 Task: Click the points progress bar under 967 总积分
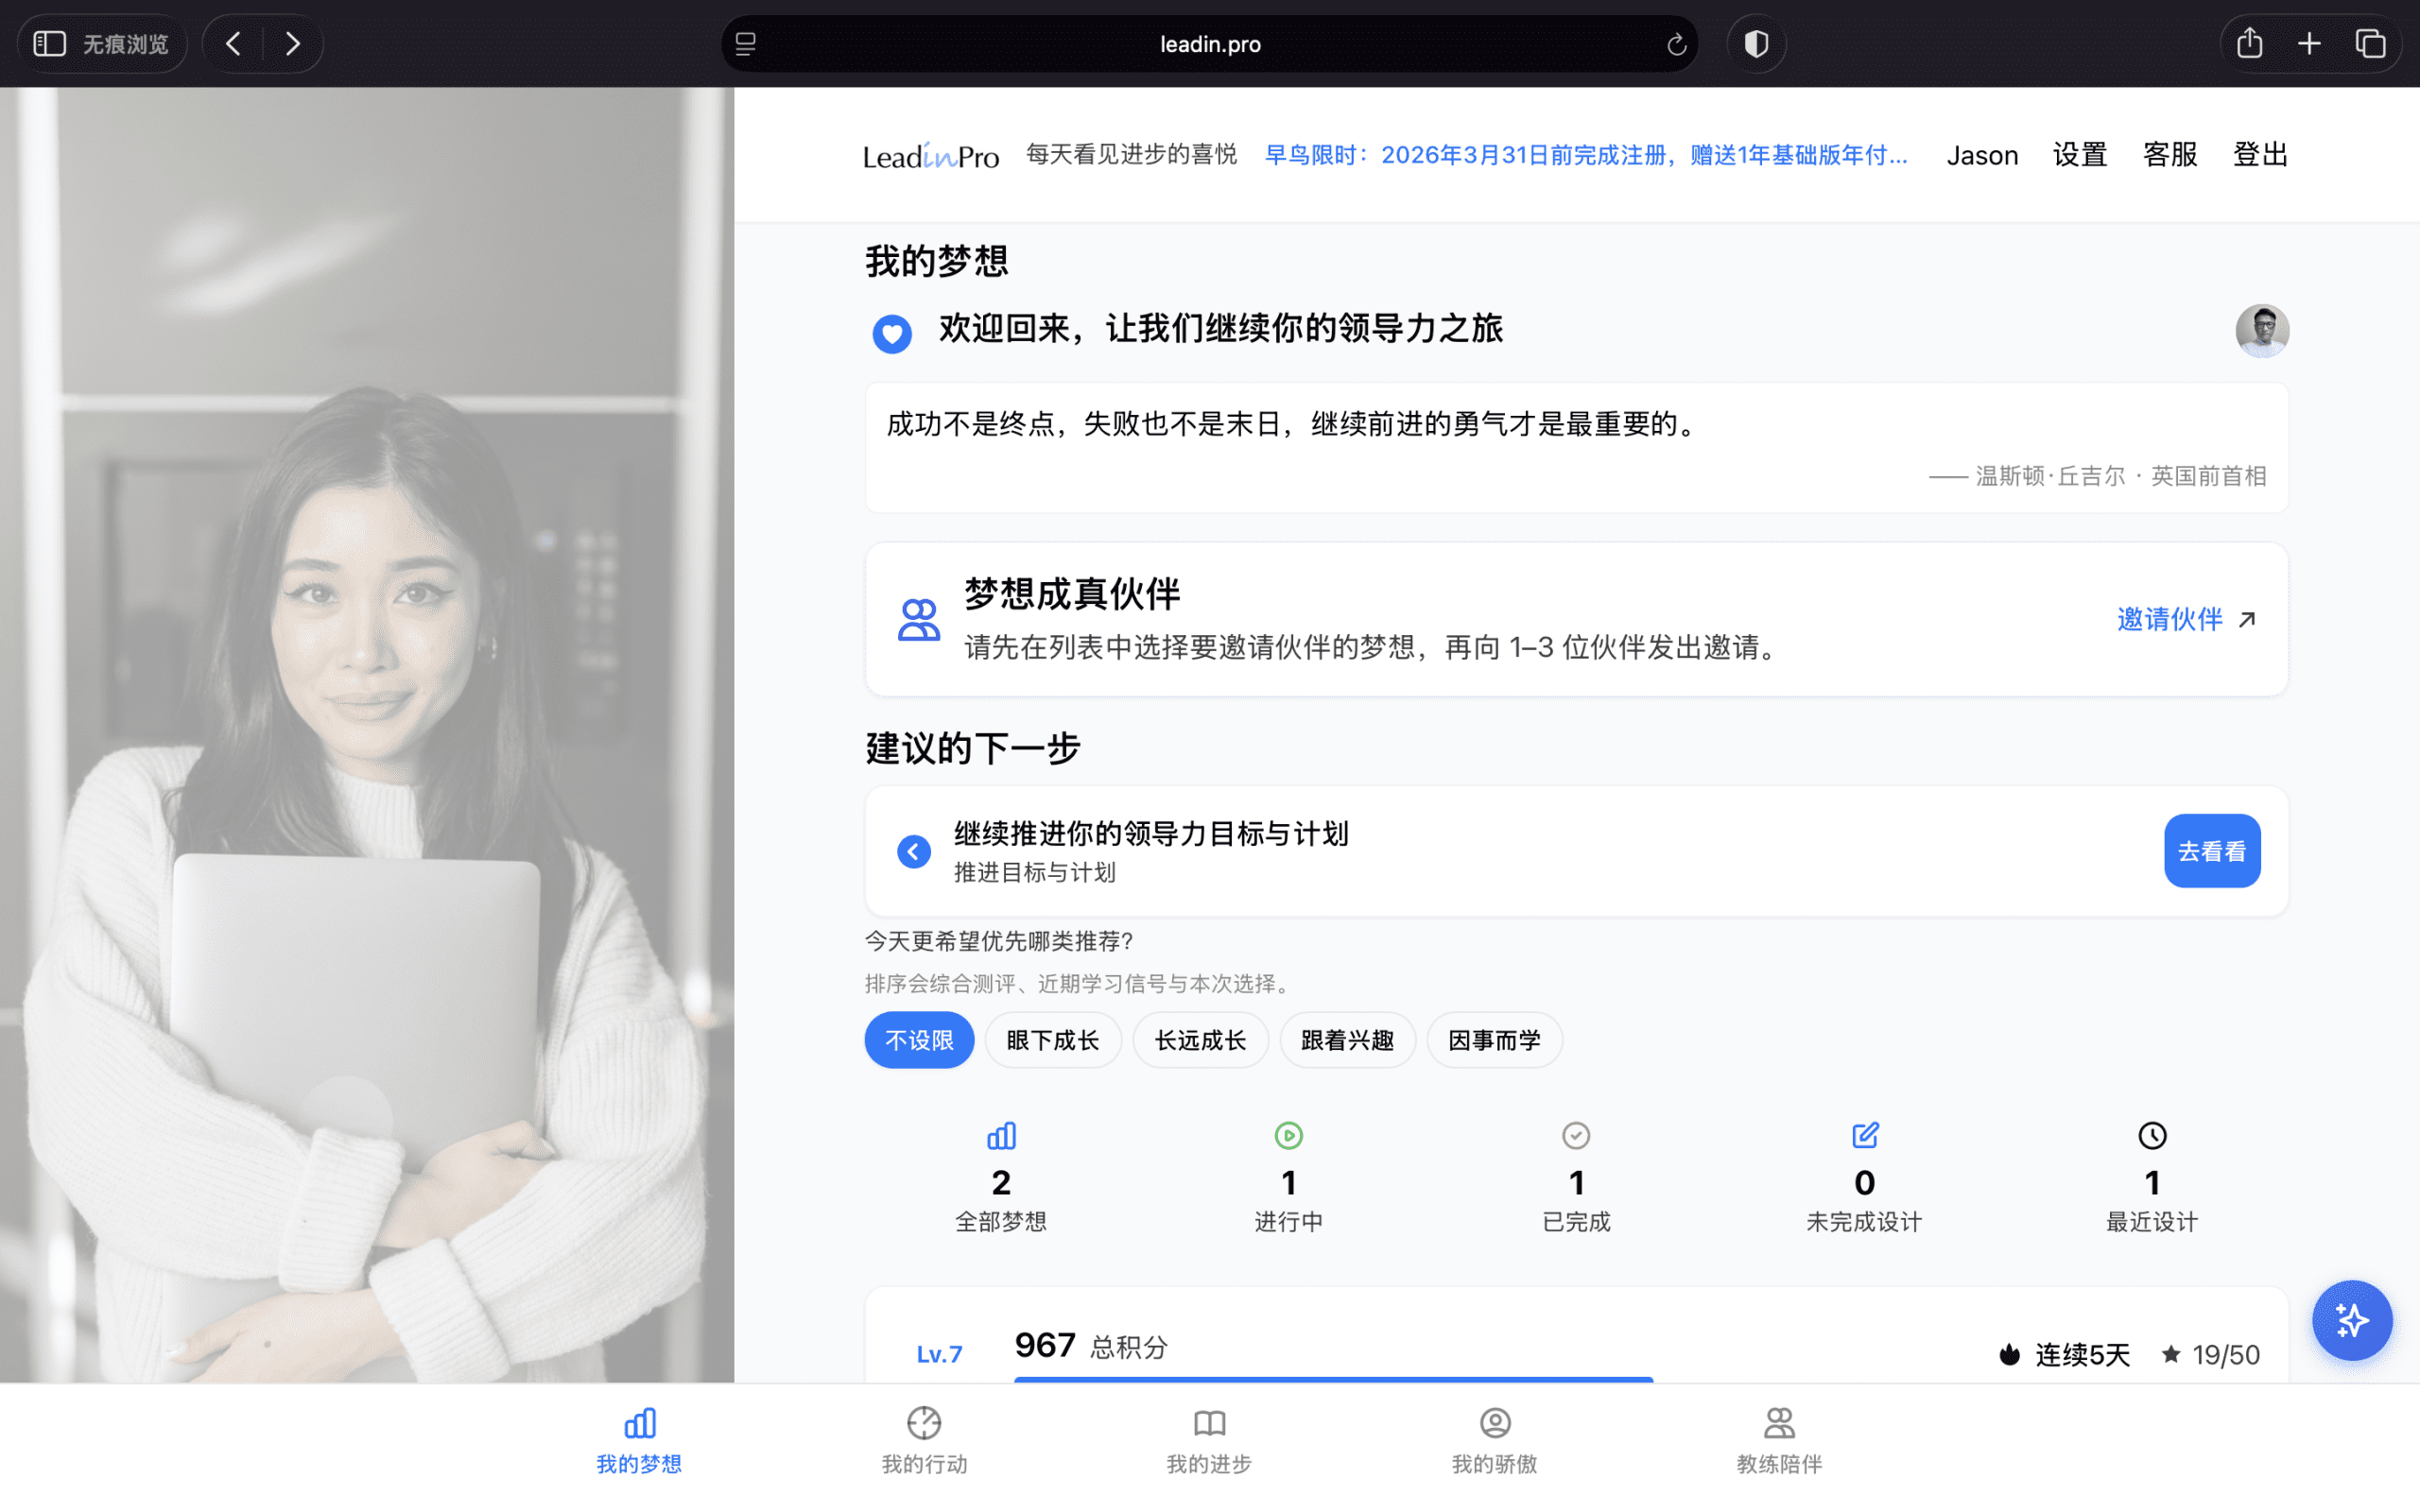click(x=1333, y=1378)
